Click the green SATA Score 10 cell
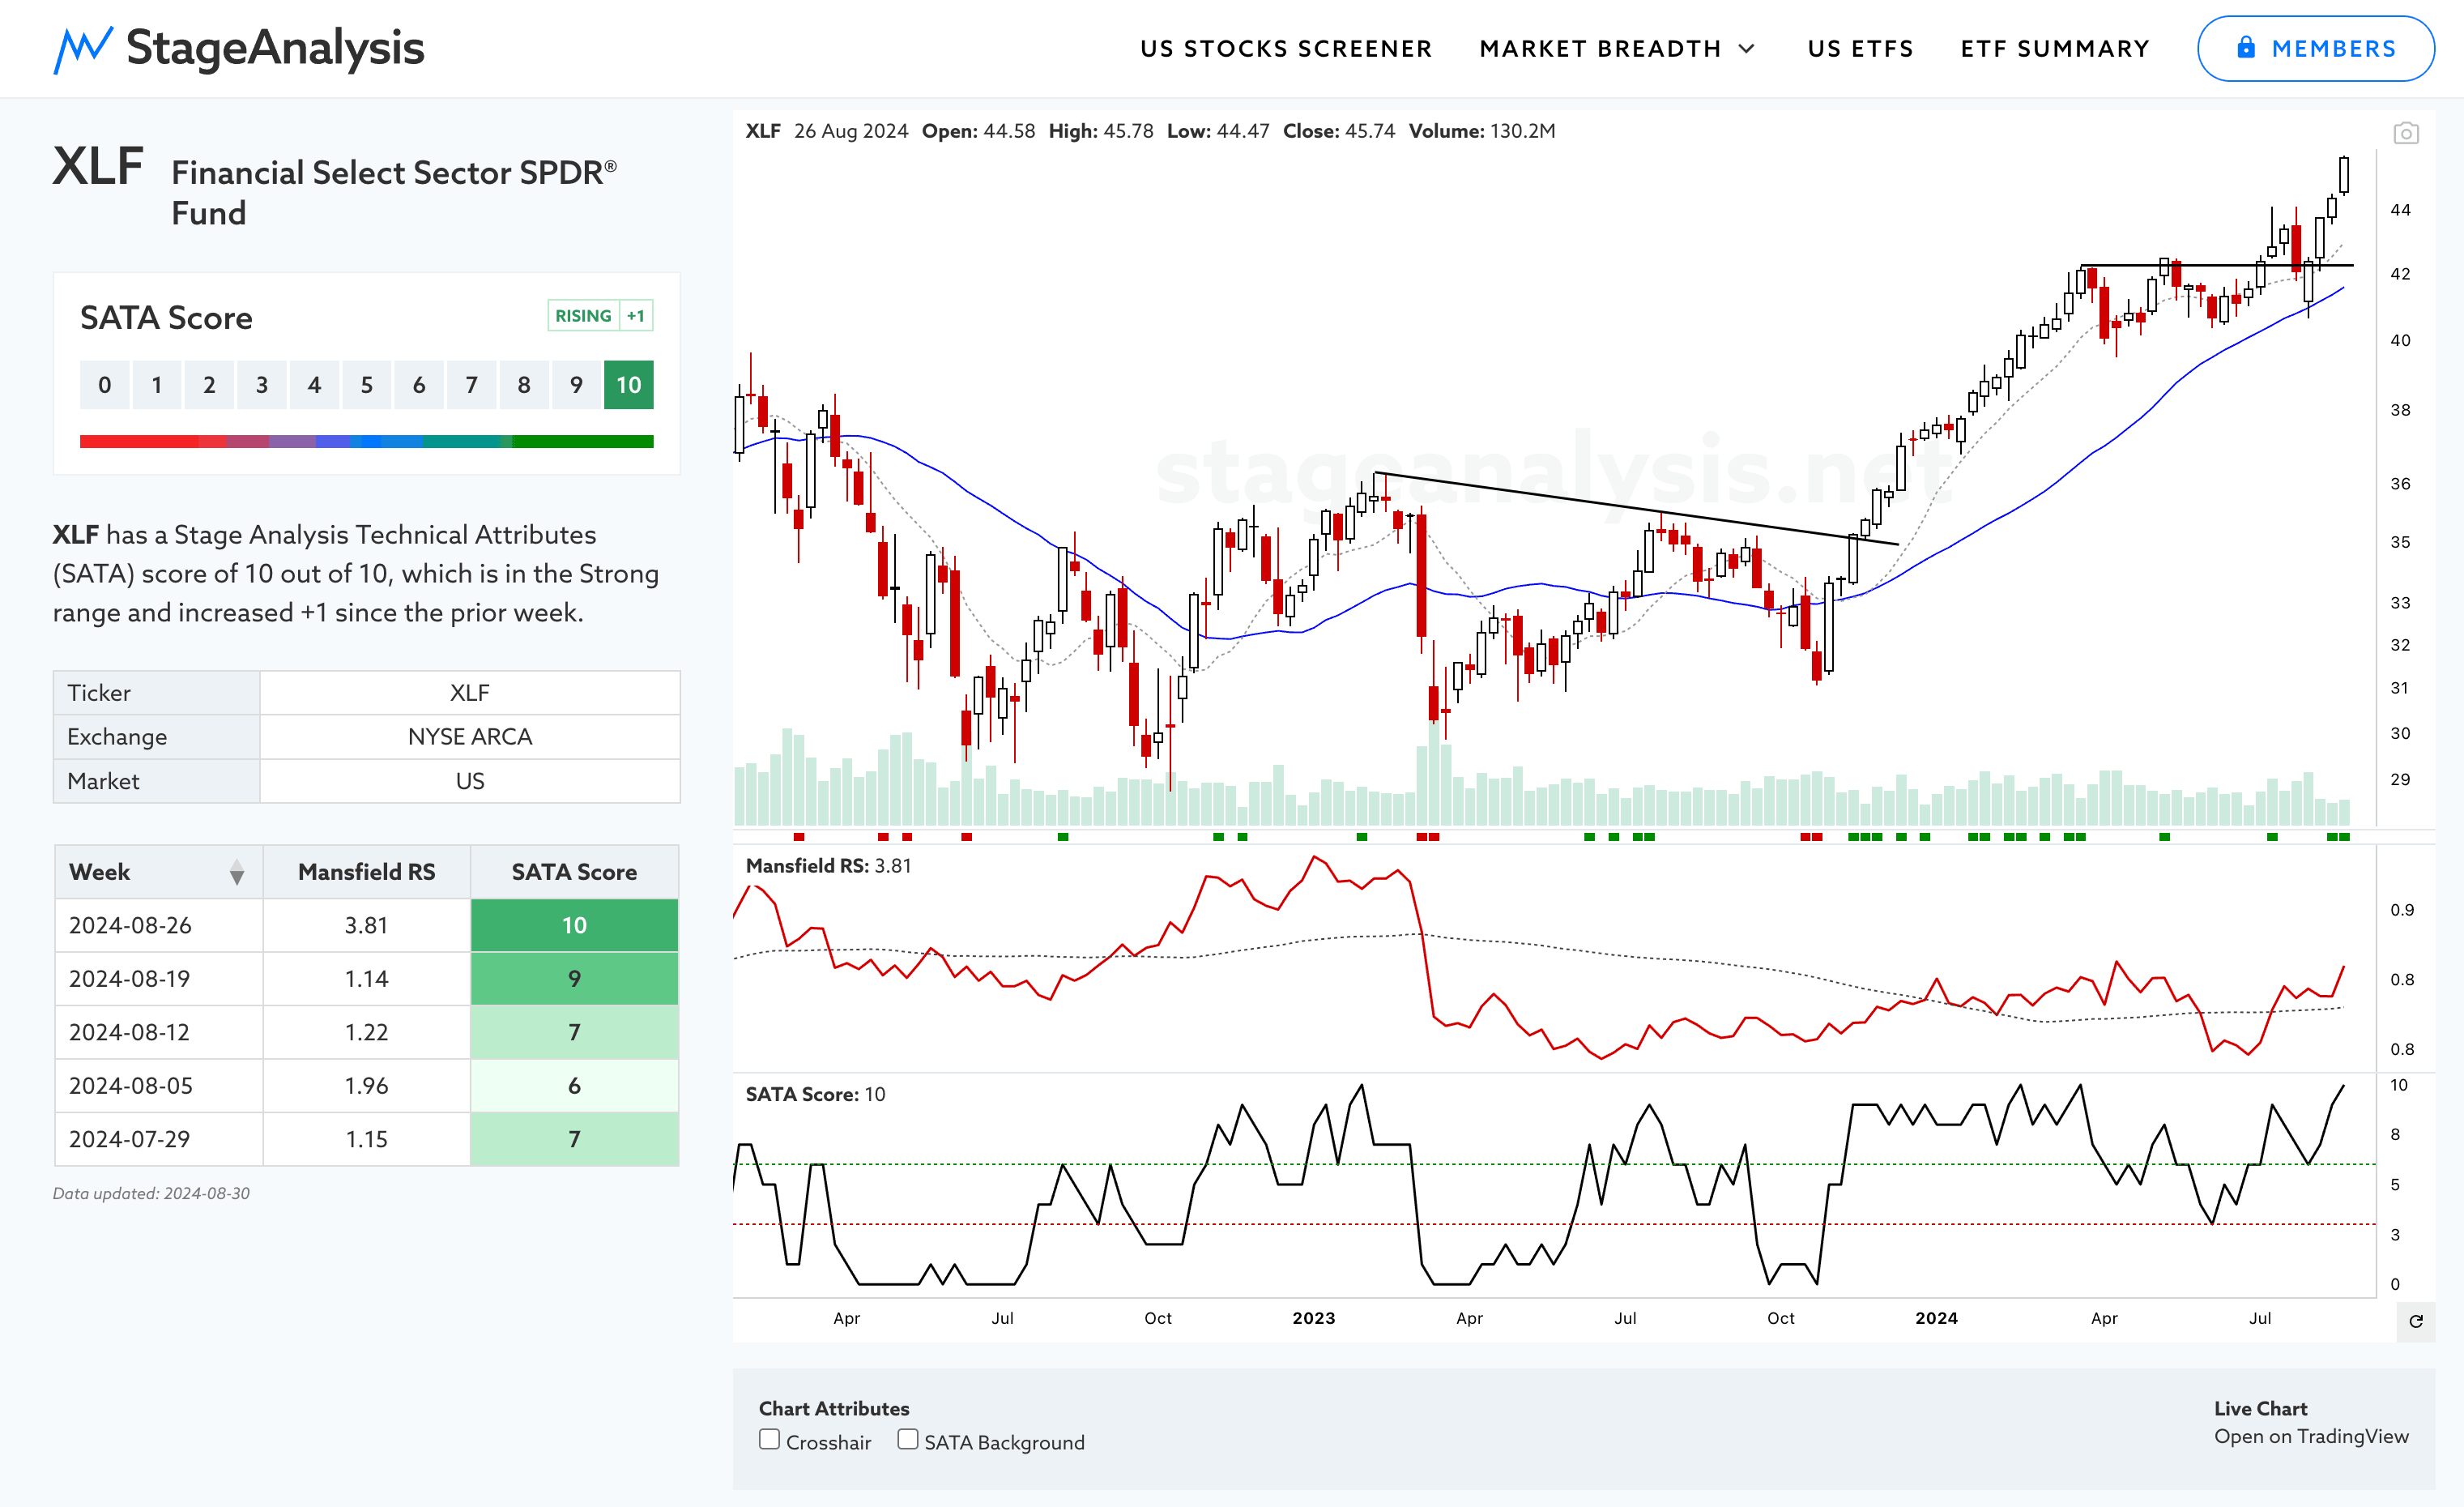 pos(574,925)
